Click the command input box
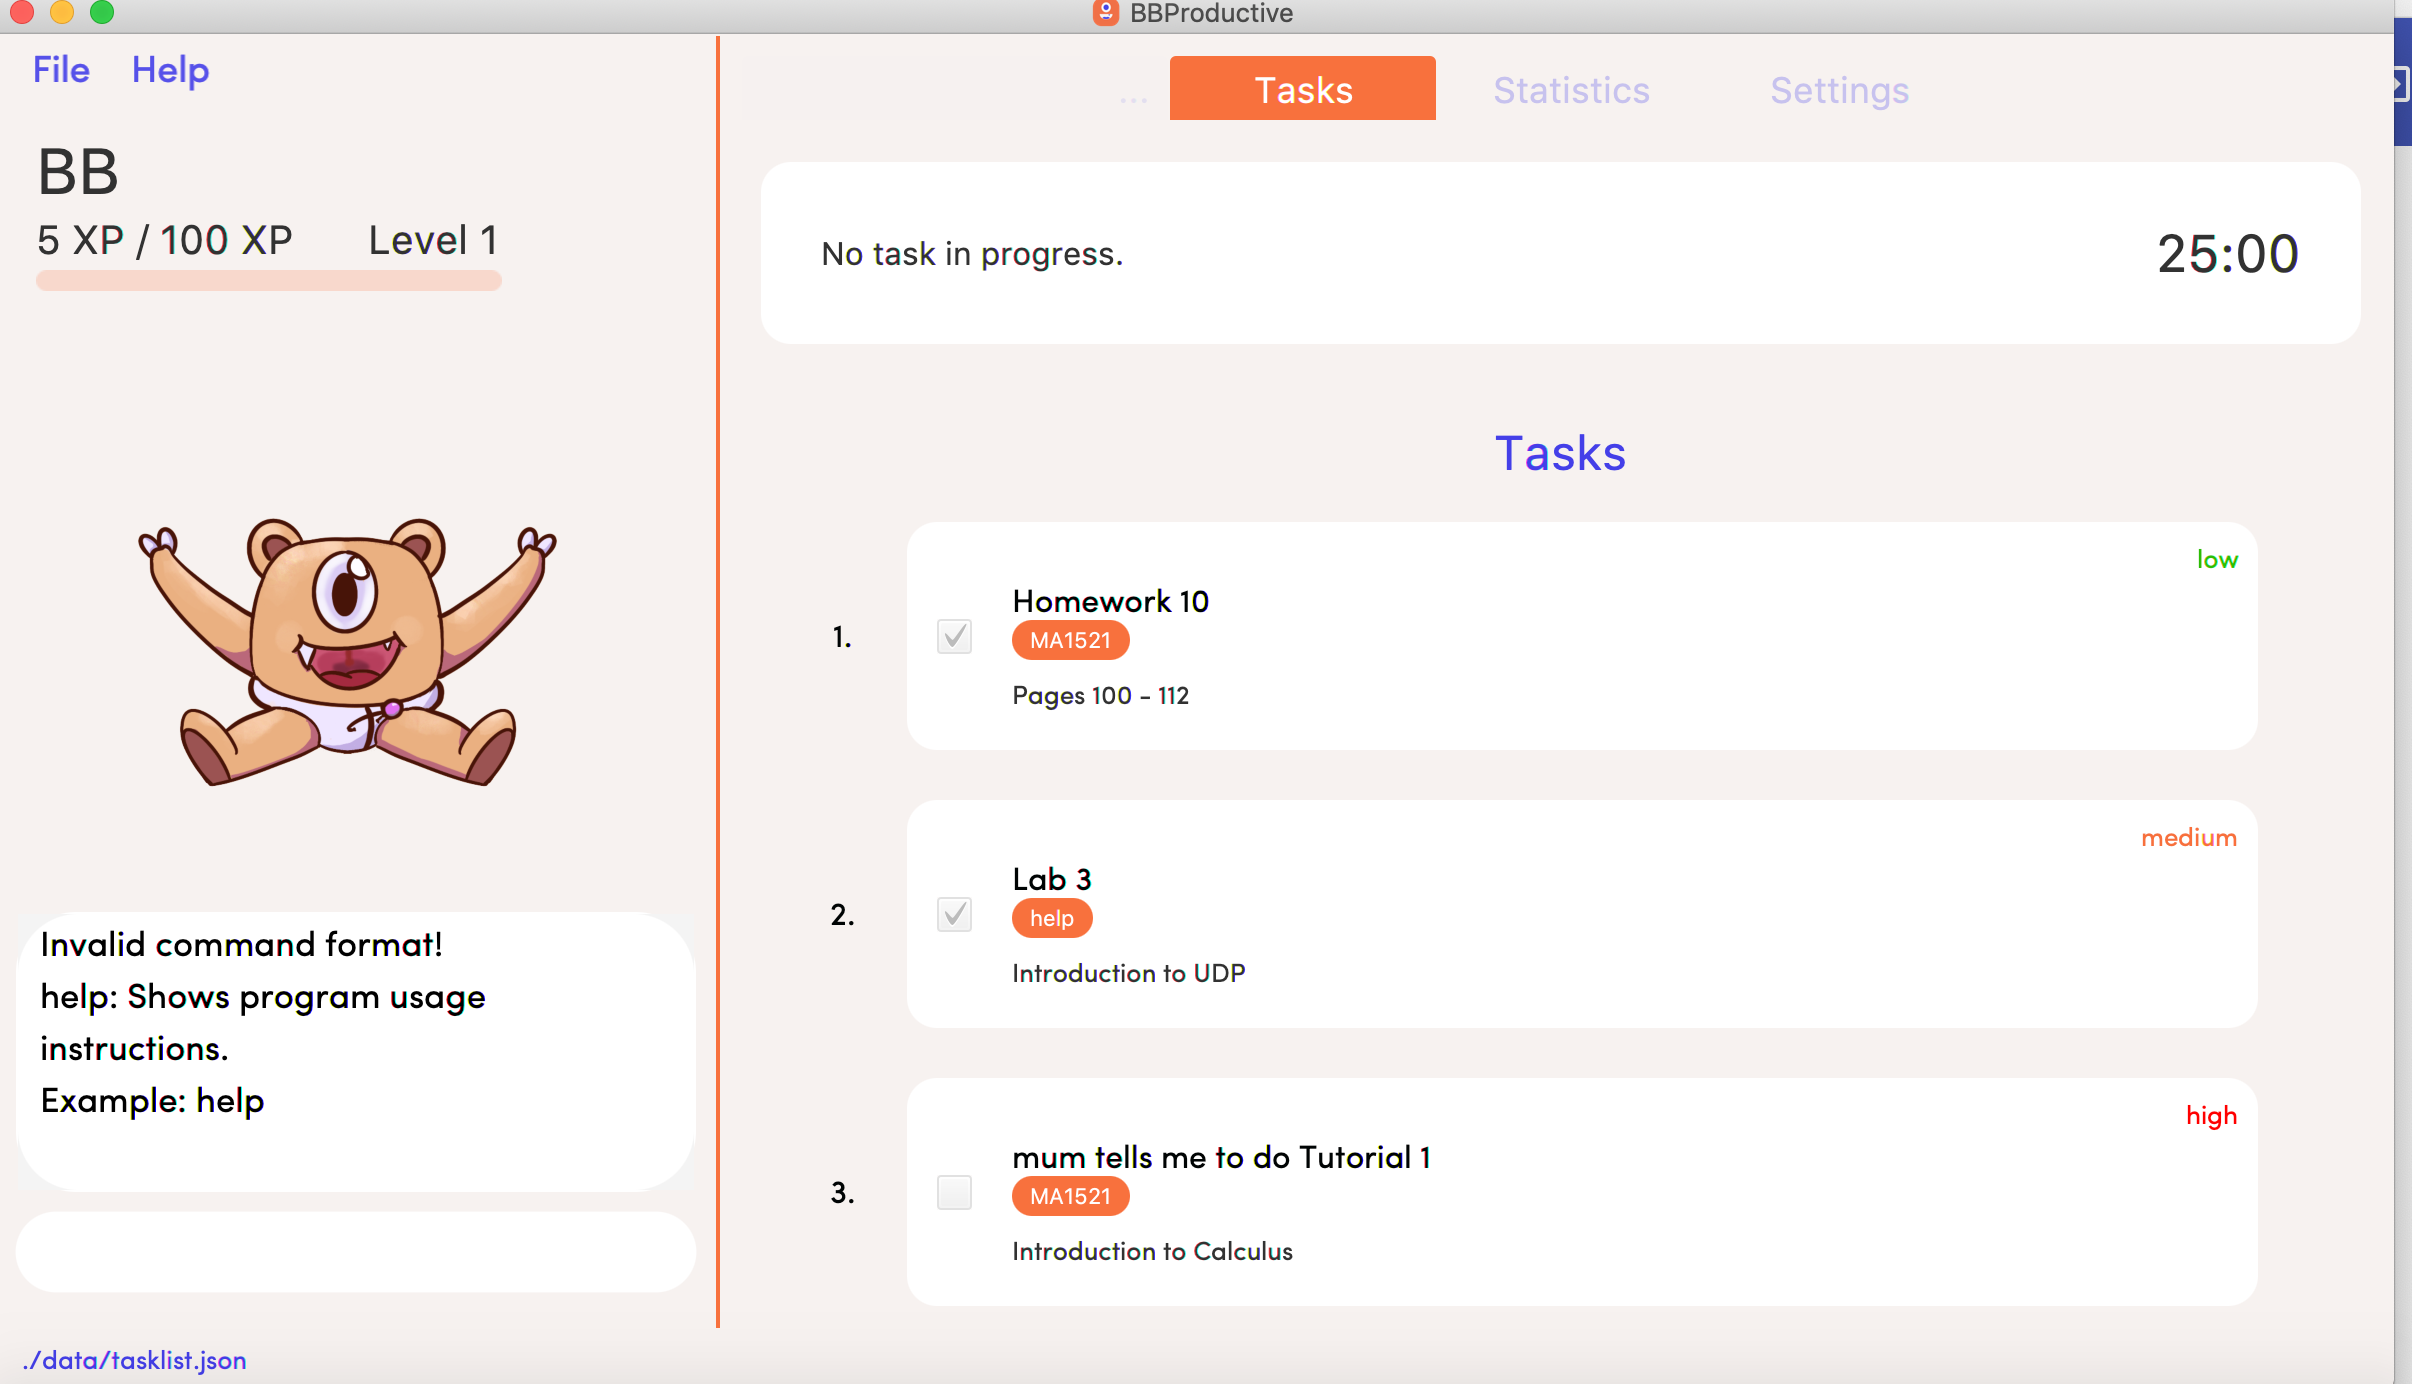 355,1252
